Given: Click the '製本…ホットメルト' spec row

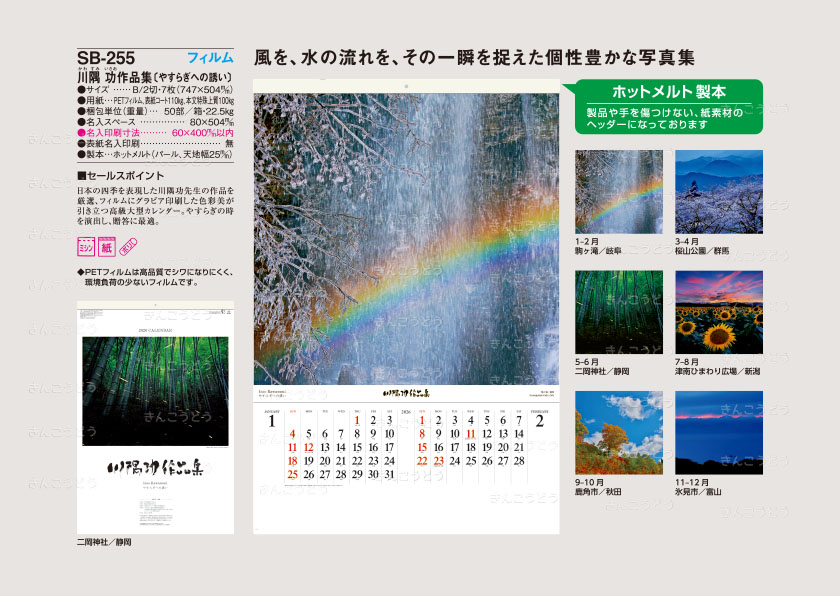Looking at the screenshot, I should click(155, 154).
